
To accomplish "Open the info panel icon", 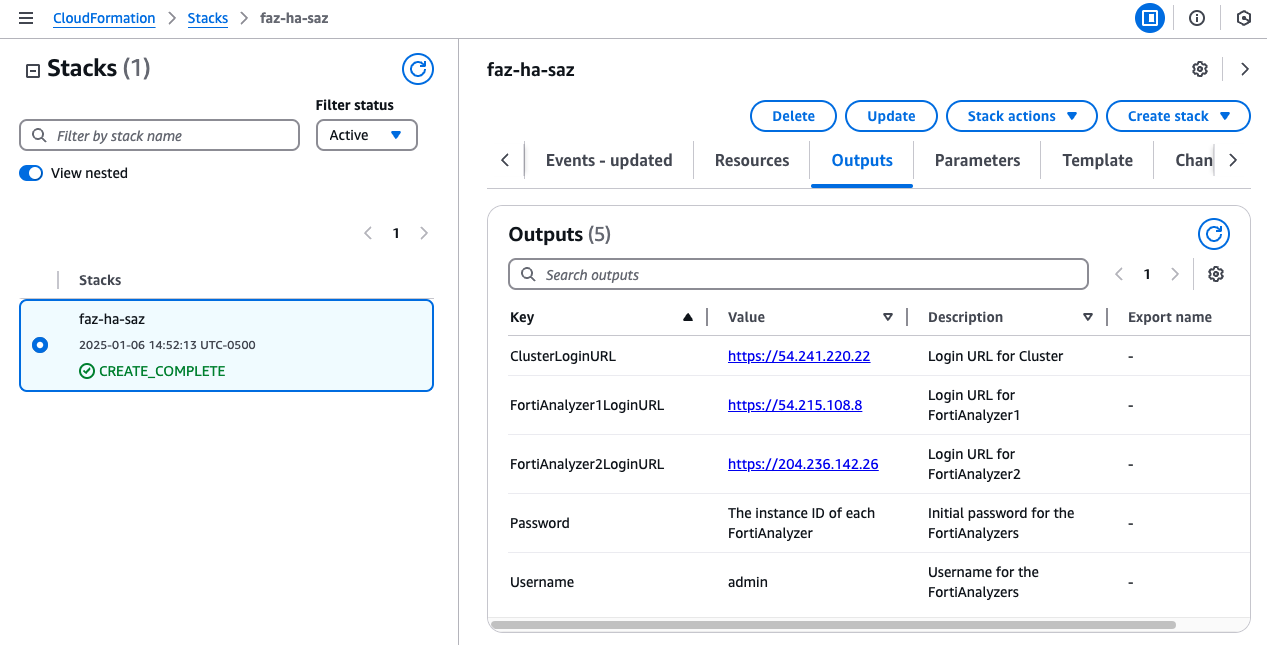I will click(x=1197, y=18).
